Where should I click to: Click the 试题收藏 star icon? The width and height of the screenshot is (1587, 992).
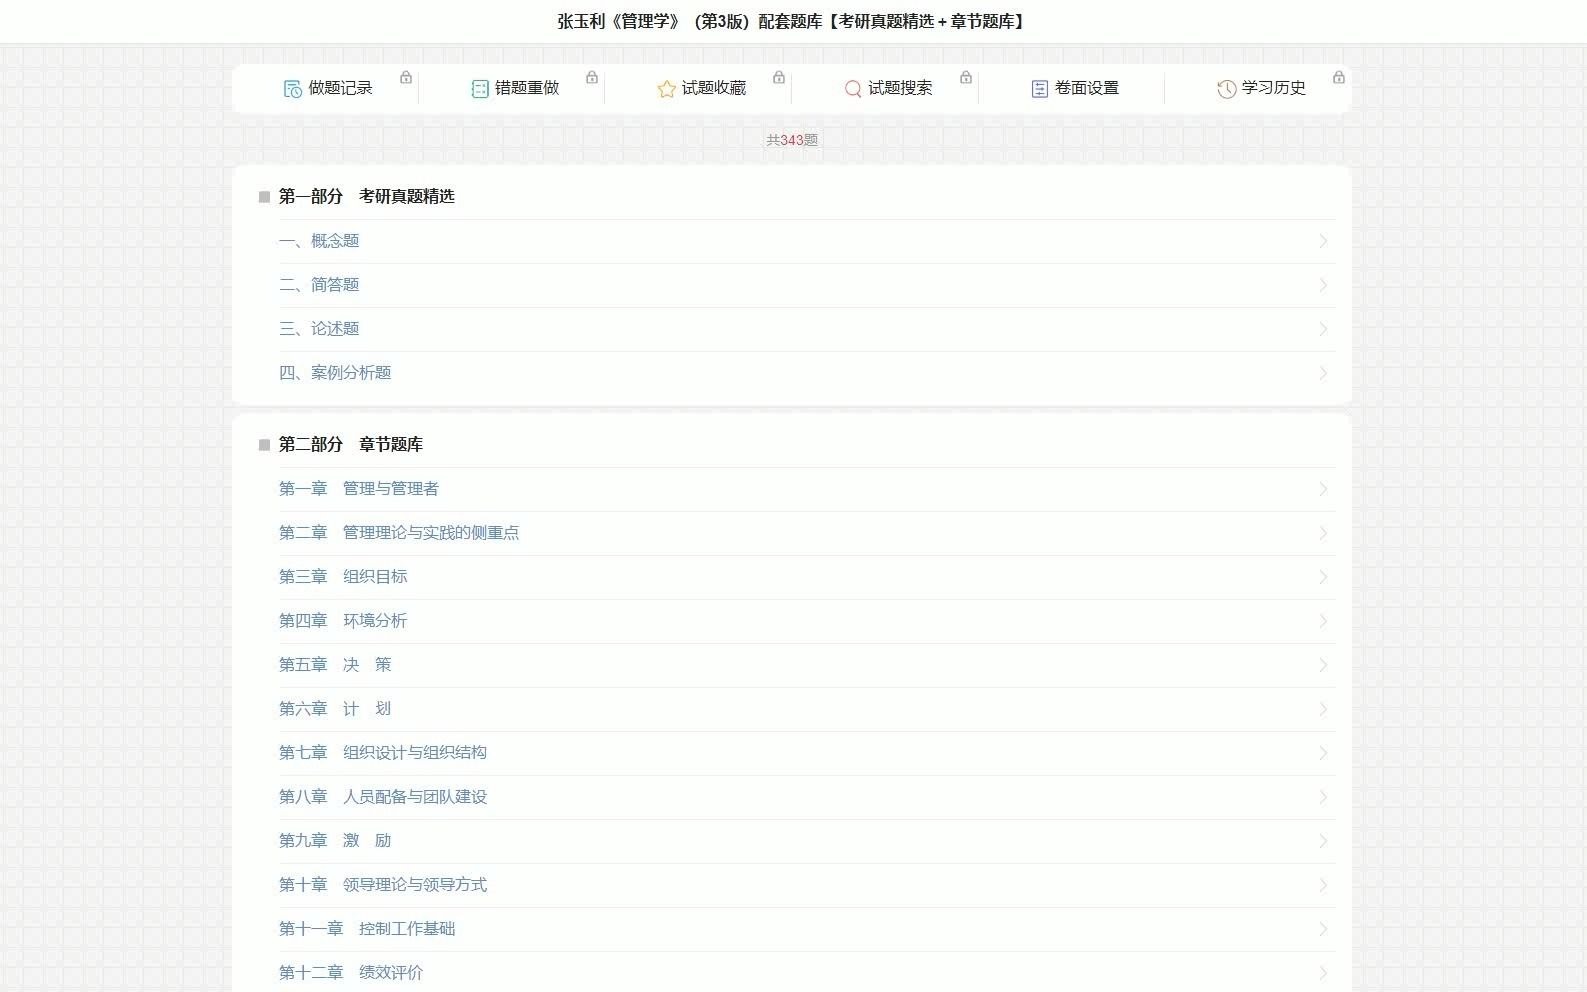pos(666,89)
